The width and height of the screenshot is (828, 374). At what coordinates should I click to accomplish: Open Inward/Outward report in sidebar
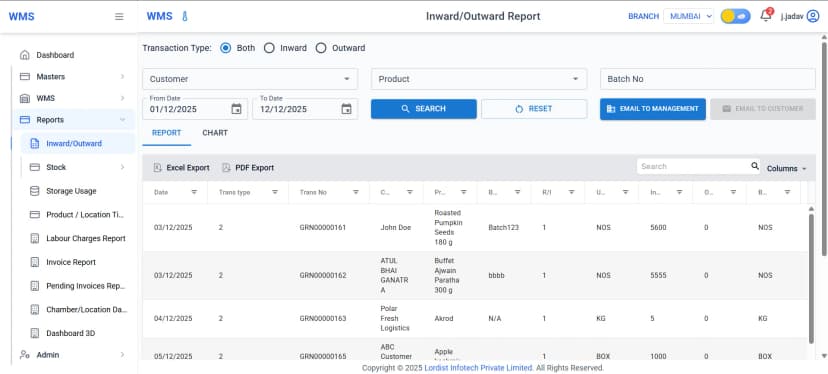coord(78,143)
